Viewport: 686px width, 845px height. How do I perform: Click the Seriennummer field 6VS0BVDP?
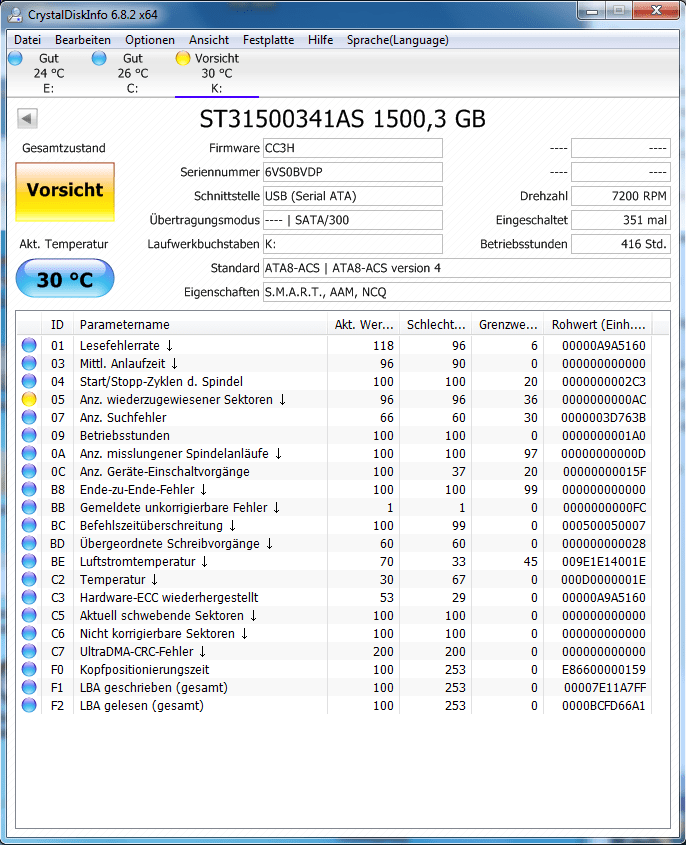coord(353,172)
